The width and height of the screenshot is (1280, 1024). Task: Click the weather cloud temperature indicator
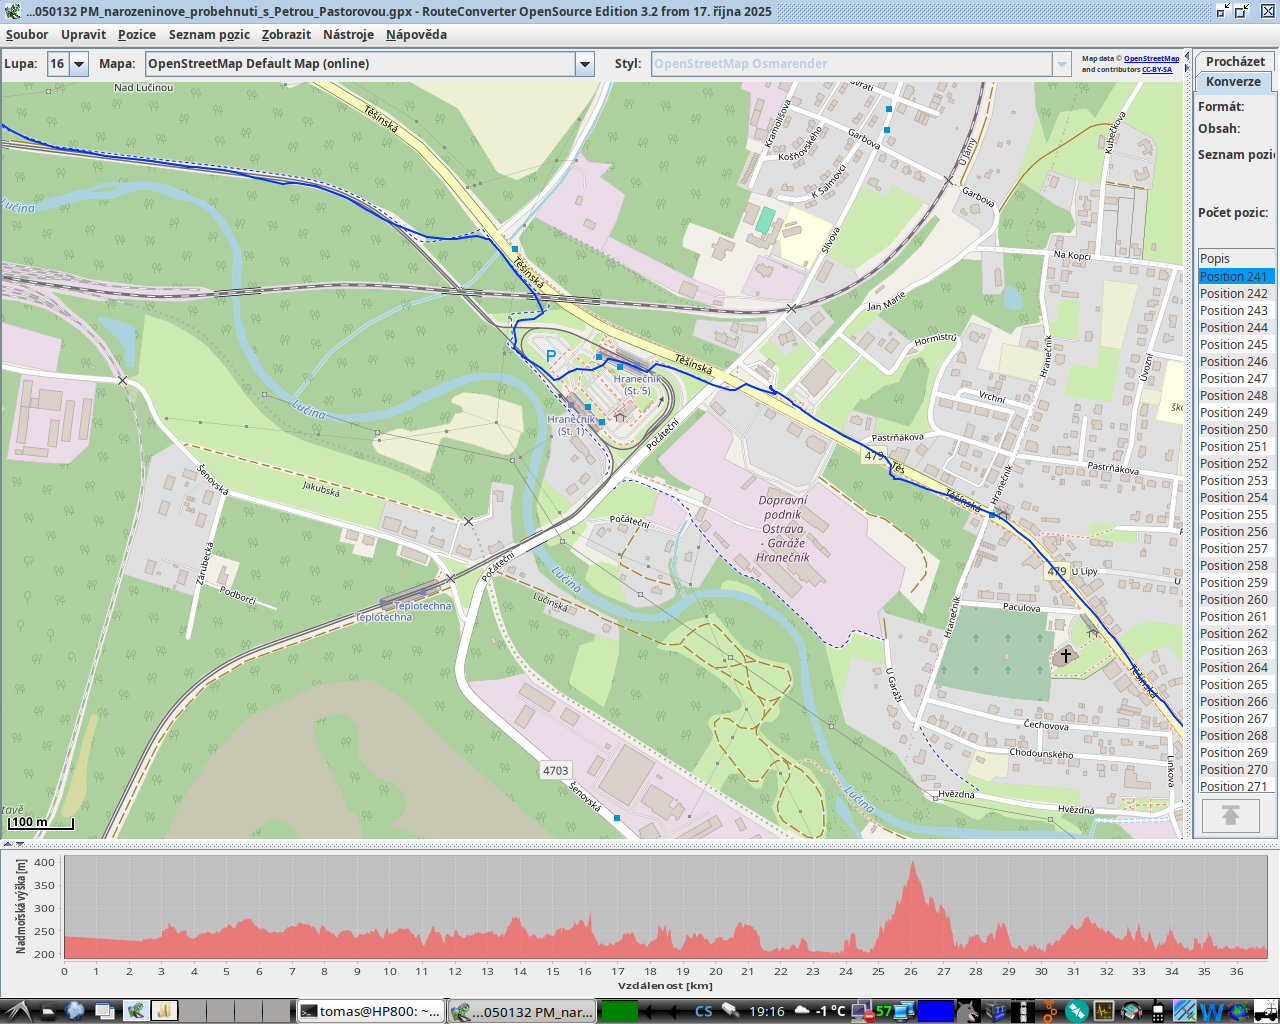[x=818, y=1011]
